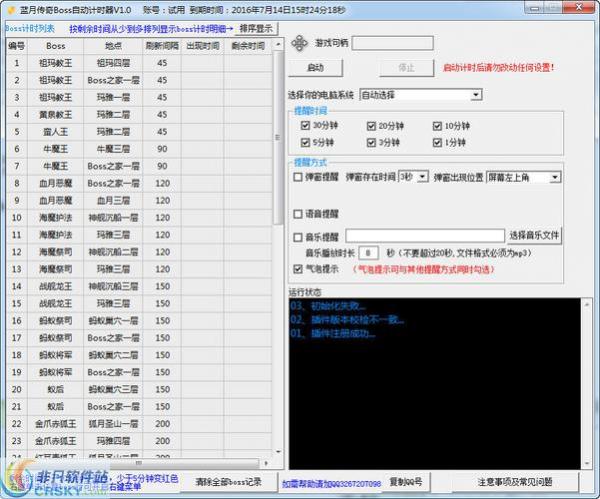Click row 5 蛮人王 boss cell
This screenshot has height=499, width=600.
point(55,132)
